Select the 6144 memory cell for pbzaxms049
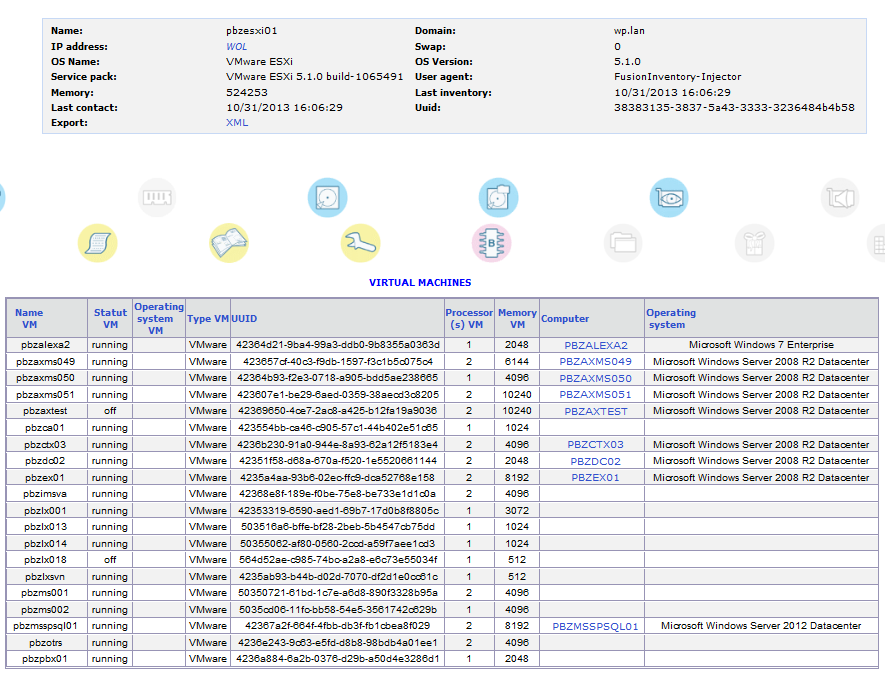Image resolution: width=885 pixels, height=675 pixels. 517,362
